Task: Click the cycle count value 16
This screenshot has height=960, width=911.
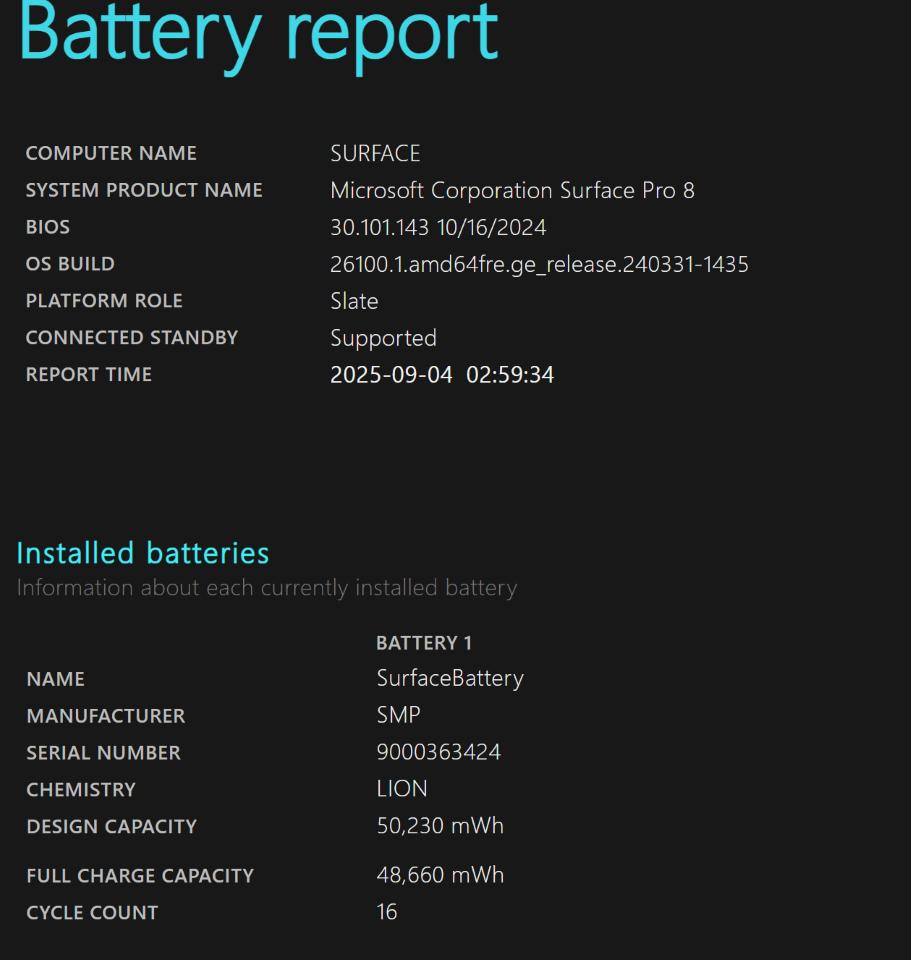Action: (x=387, y=912)
